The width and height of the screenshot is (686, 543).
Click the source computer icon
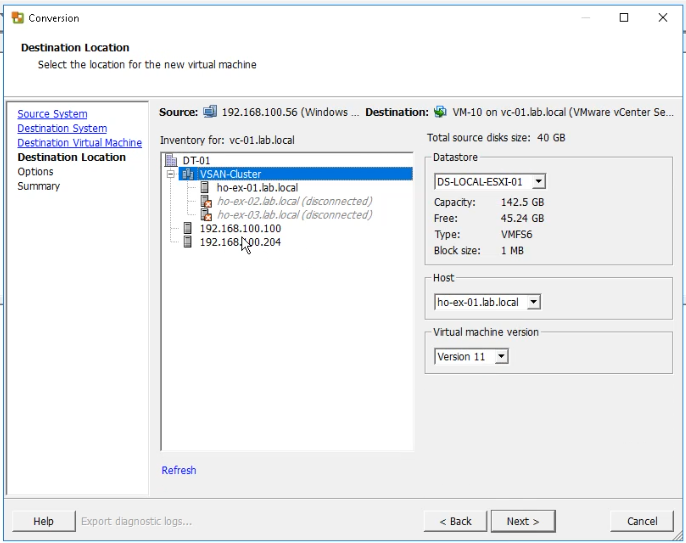click(210, 112)
